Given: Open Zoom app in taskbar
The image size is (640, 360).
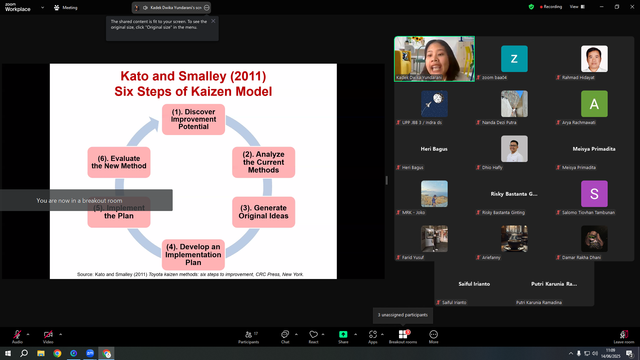Looking at the screenshot, I should 90,353.
